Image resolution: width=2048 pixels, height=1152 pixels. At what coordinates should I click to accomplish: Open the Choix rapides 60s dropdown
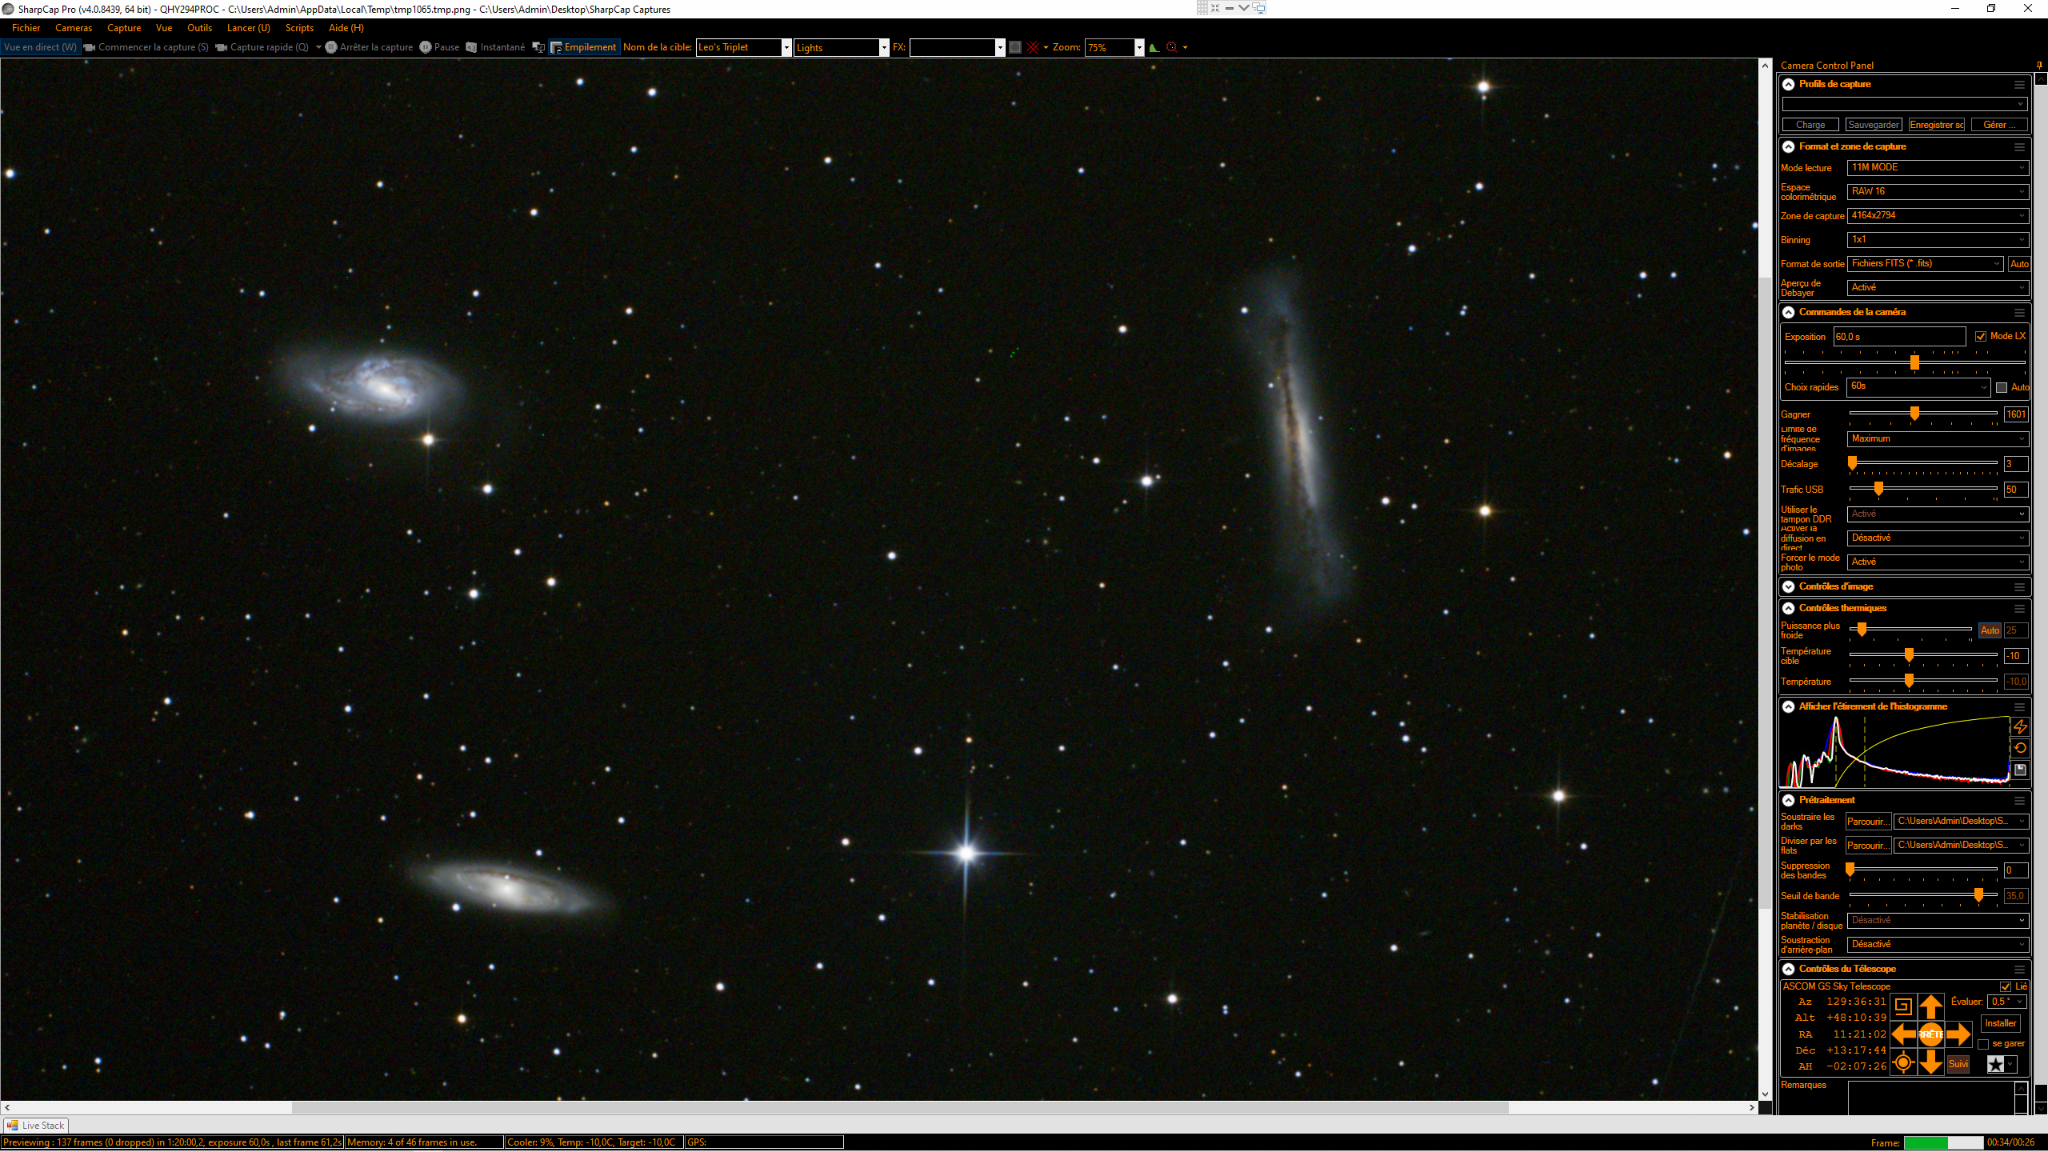click(1918, 386)
